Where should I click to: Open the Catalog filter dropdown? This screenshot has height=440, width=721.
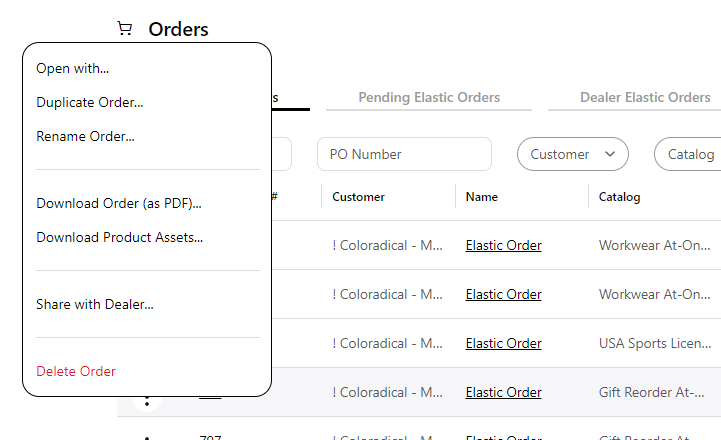click(x=690, y=154)
